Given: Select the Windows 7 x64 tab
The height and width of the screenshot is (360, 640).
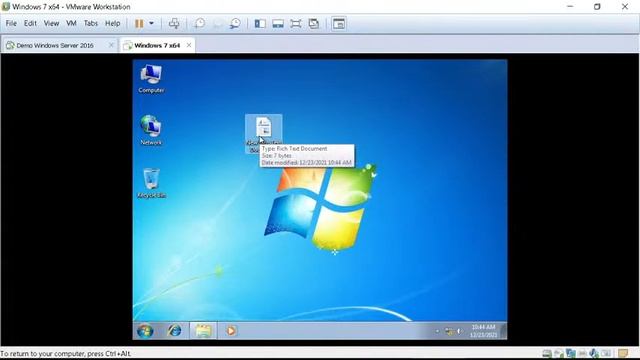Looking at the screenshot, I should pyautogui.click(x=157, y=45).
